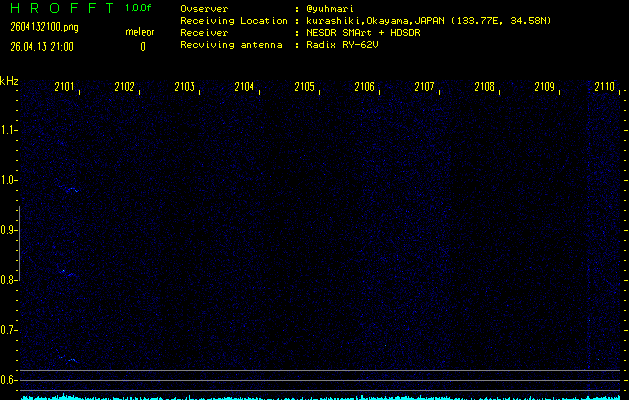The height and width of the screenshot is (400, 629).
Task: Click the gray vertical range bar near 0.9 kHz
Action: (19, 243)
